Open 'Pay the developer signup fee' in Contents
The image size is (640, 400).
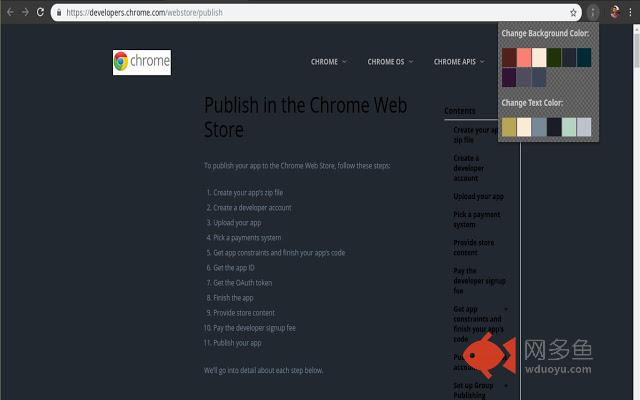click(x=480, y=281)
